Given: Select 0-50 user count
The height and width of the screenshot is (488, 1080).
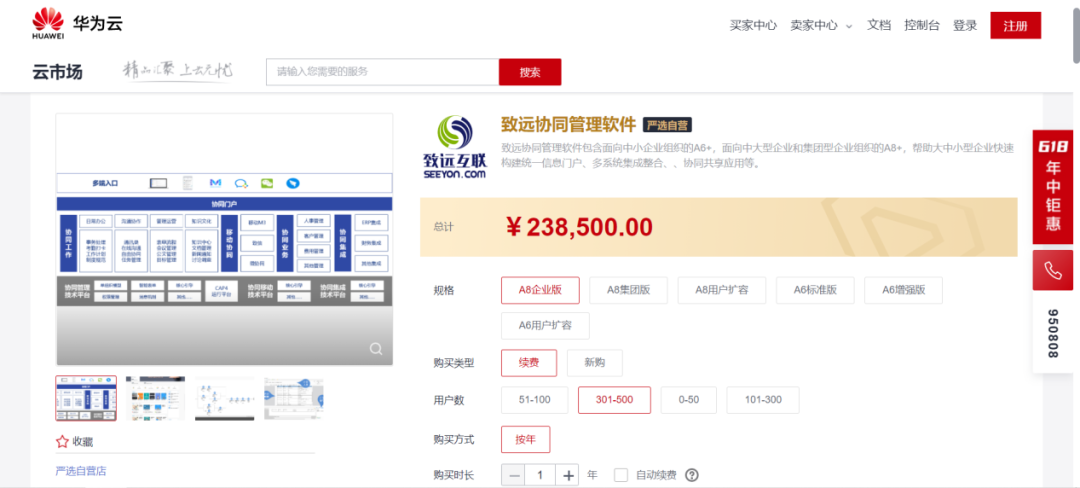Looking at the screenshot, I should pyautogui.click(x=689, y=400).
